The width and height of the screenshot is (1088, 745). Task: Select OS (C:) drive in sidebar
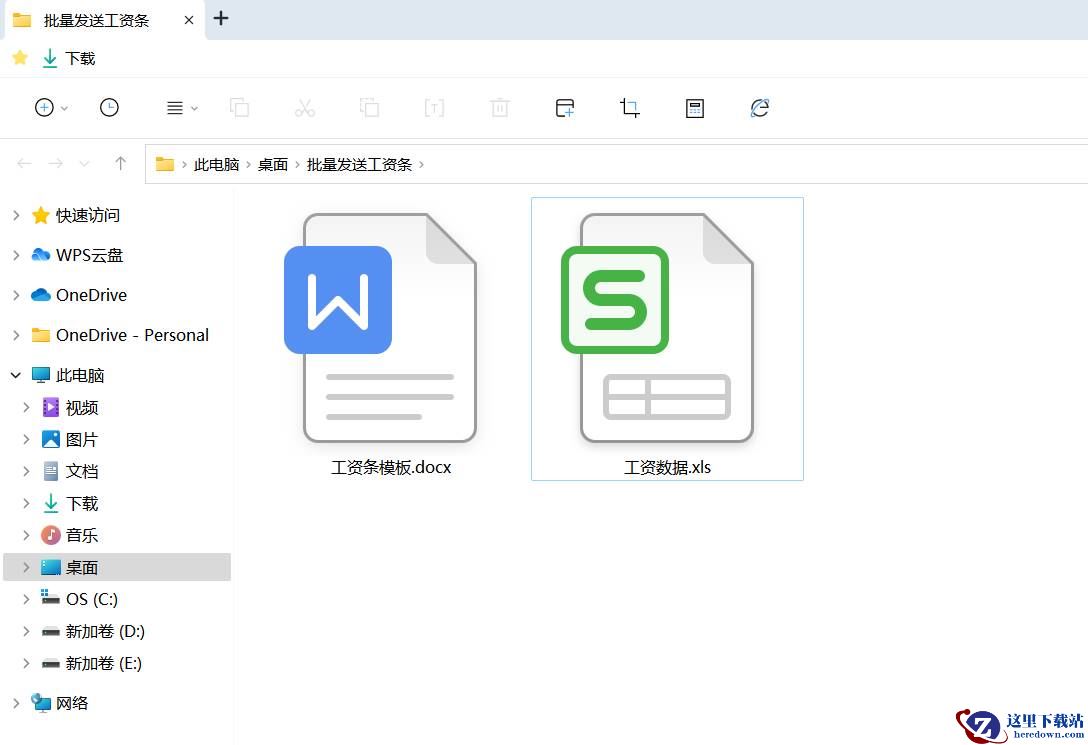coord(92,599)
